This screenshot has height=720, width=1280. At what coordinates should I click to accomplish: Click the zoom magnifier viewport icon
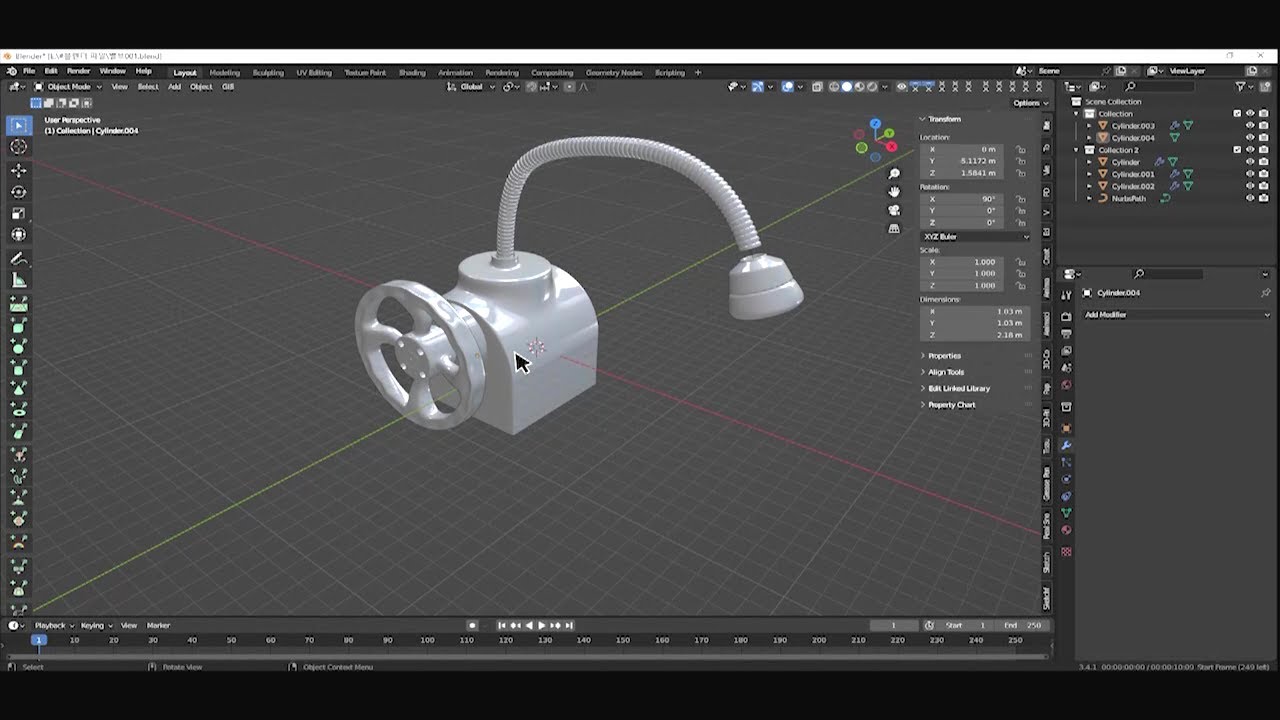894,174
